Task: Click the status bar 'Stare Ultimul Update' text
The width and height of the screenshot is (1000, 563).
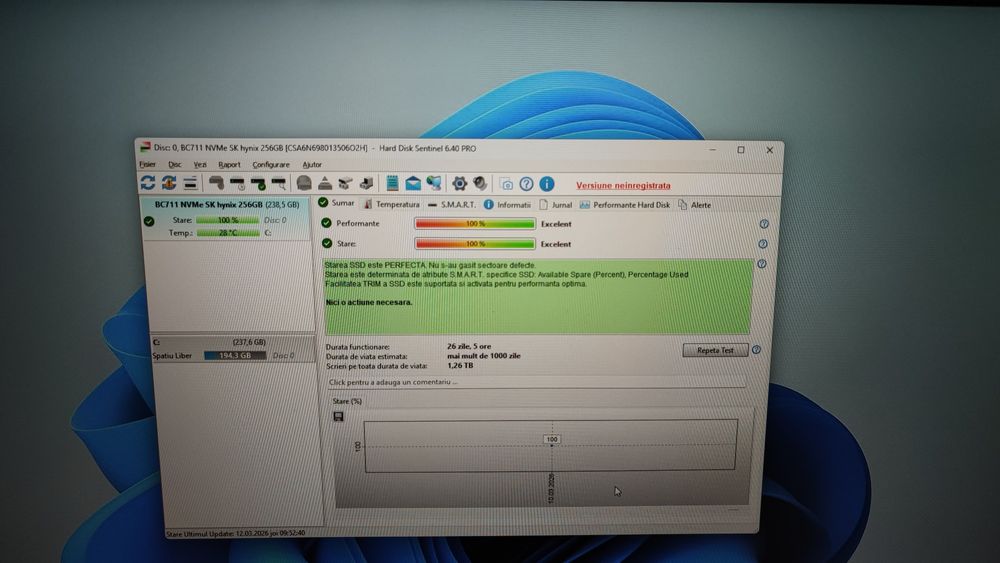Action: point(235,533)
